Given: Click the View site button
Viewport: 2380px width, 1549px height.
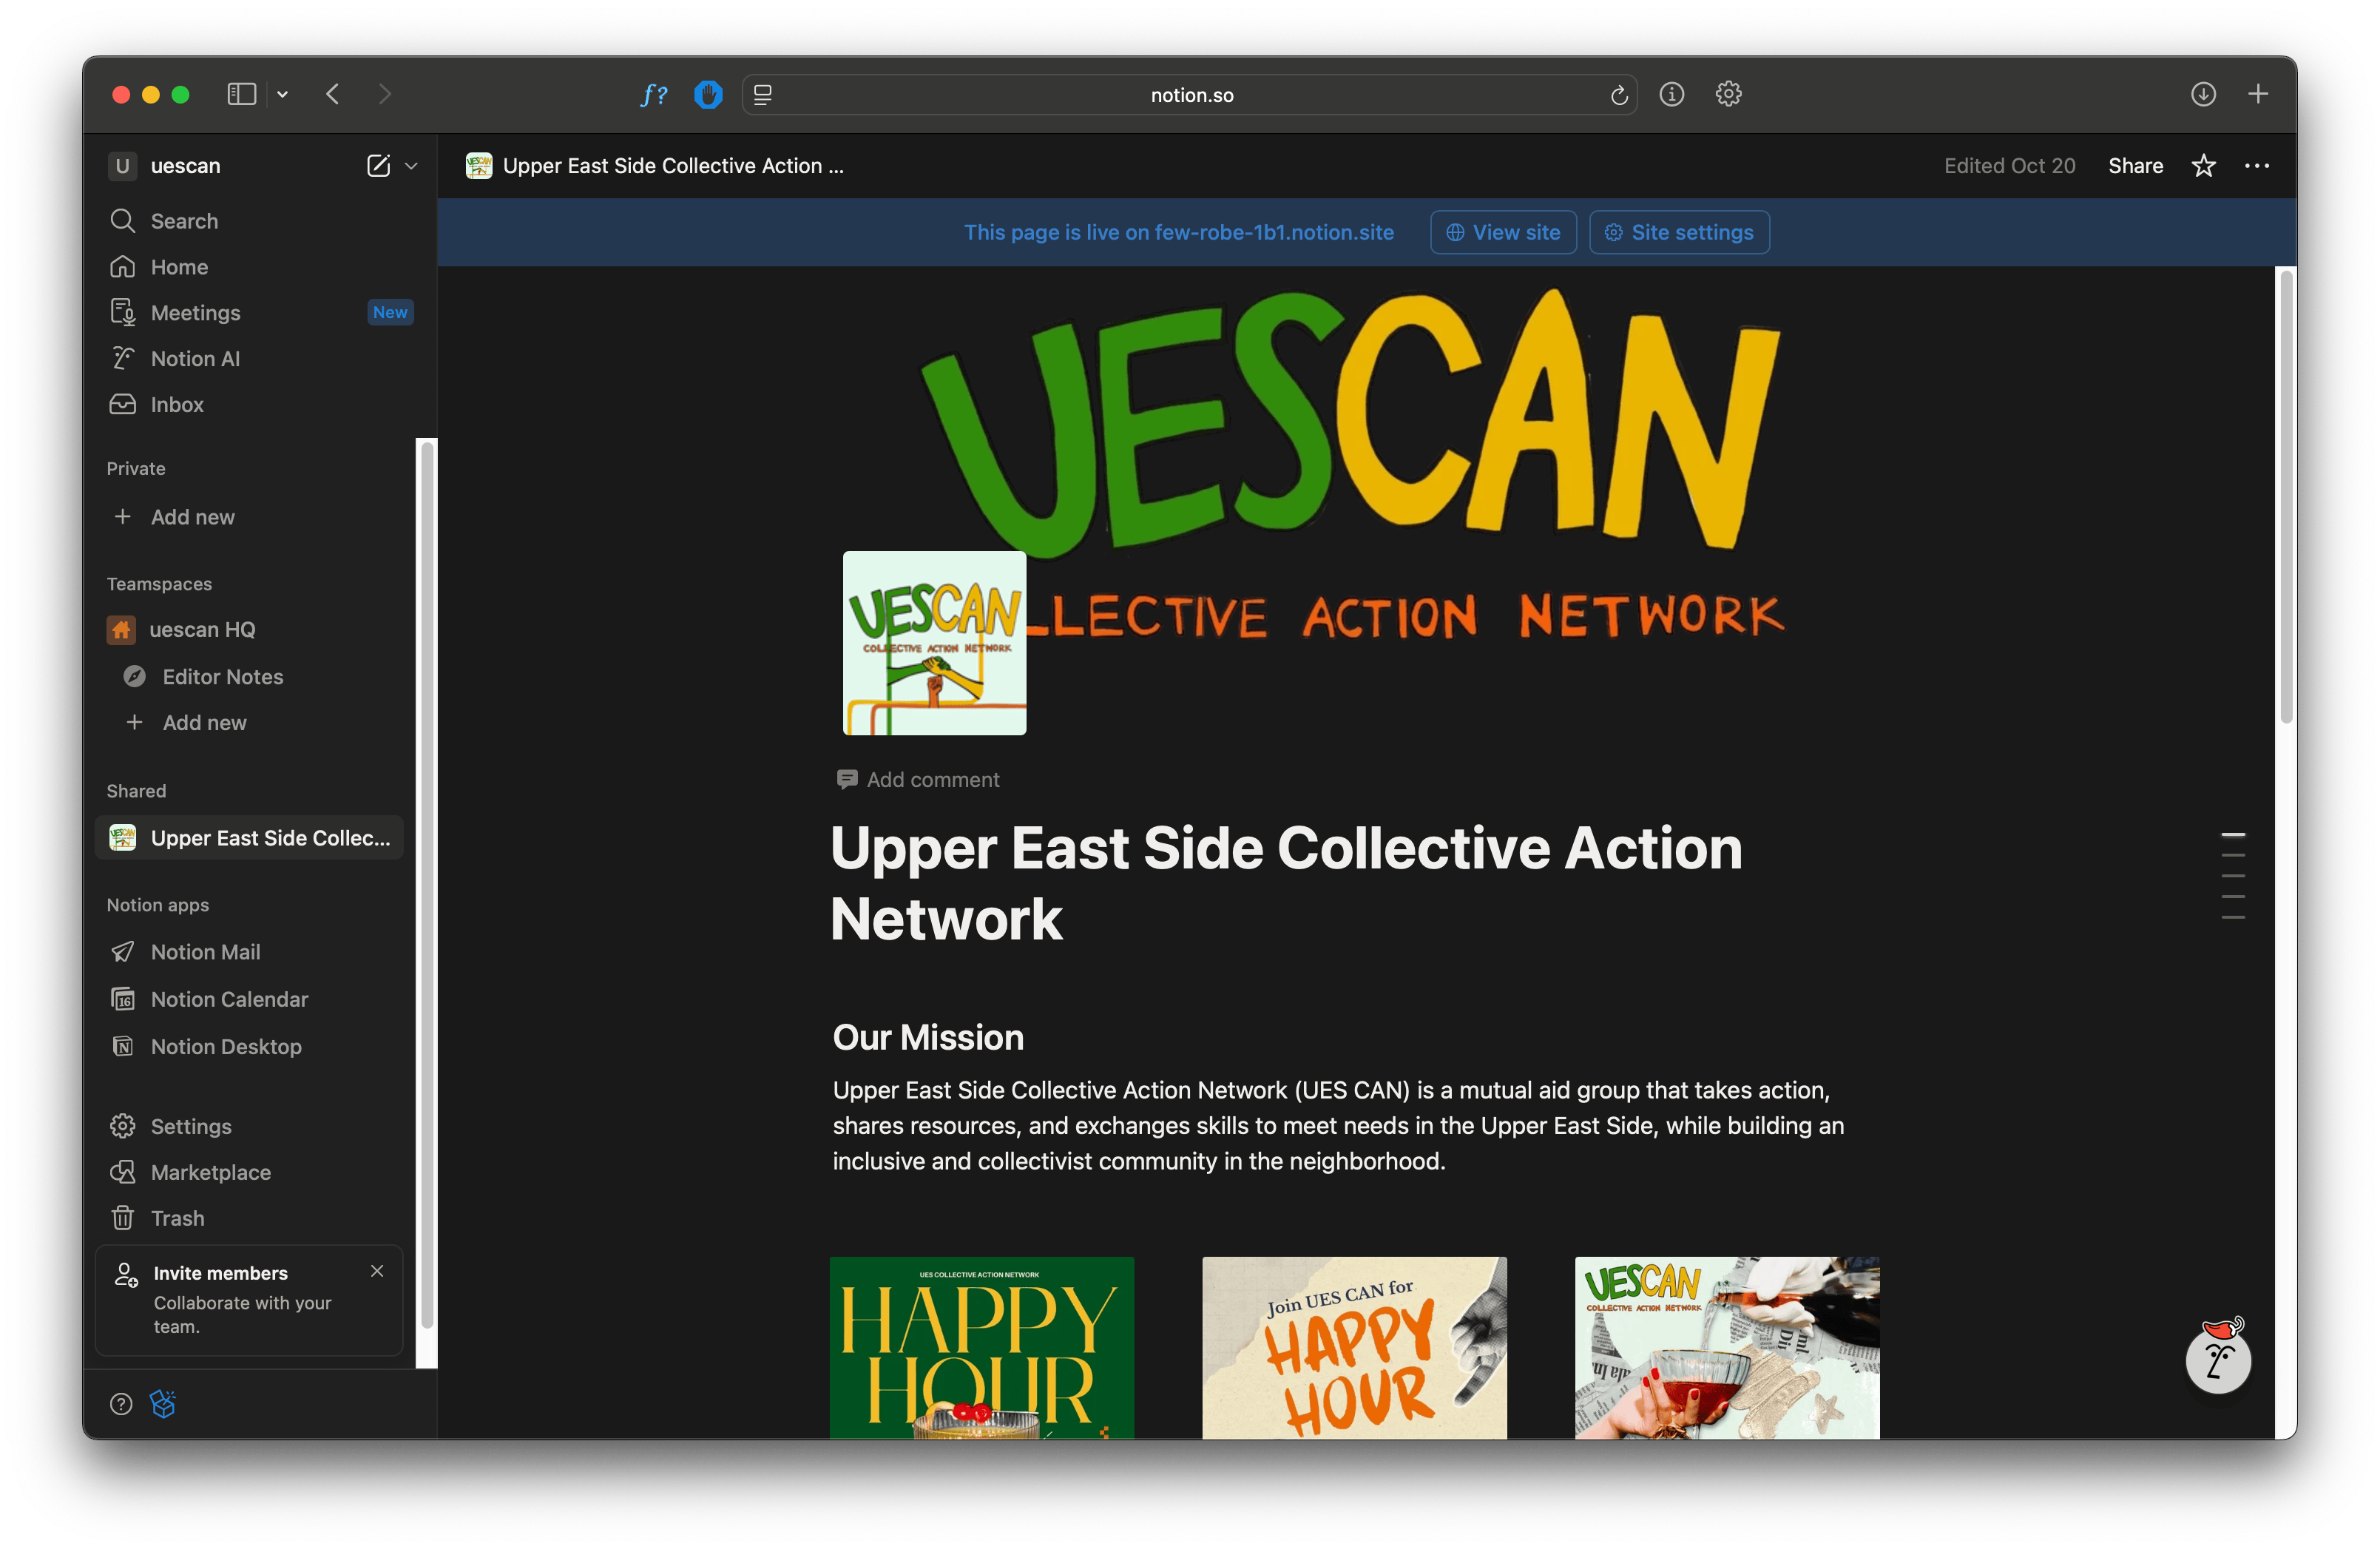Looking at the screenshot, I should coord(1502,232).
